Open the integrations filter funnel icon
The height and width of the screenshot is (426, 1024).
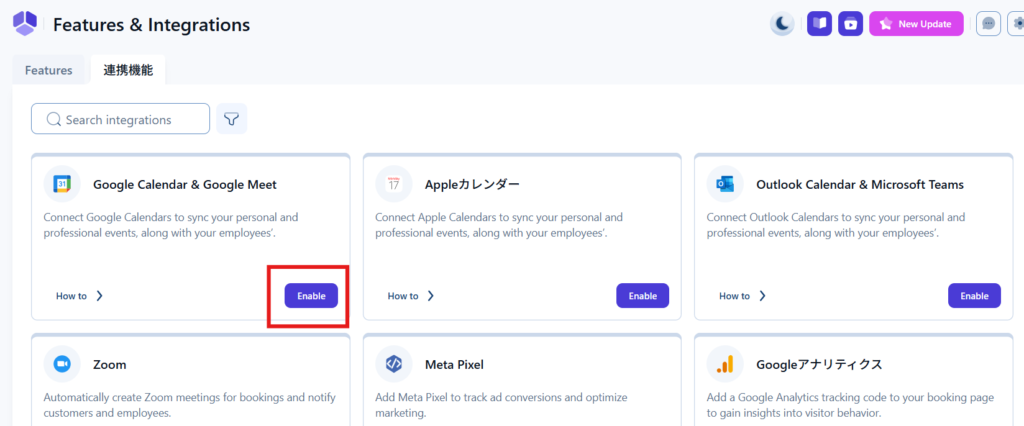tap(232, 119)
